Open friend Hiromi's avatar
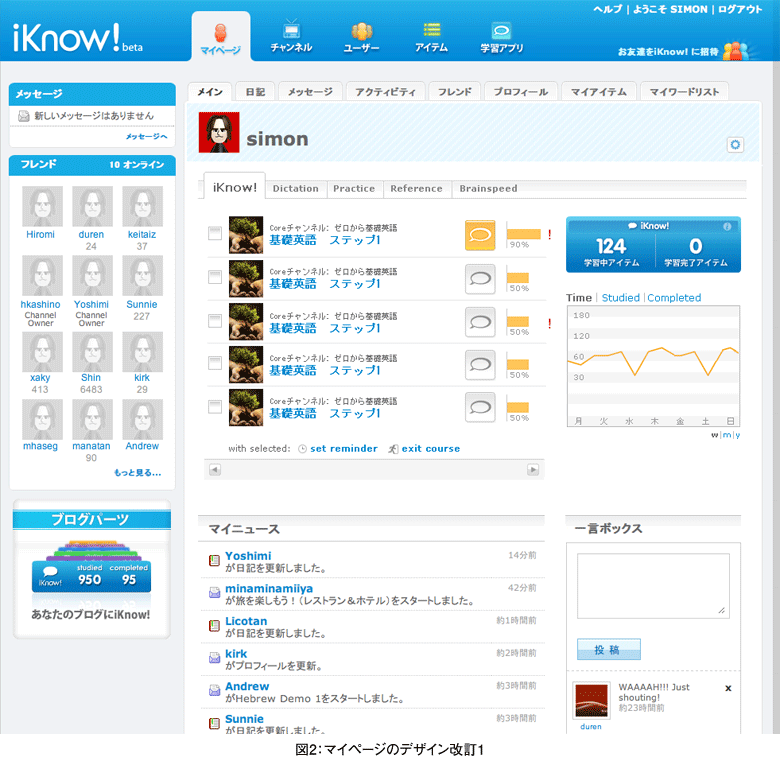The image size is (780, 760). (42, 206)
